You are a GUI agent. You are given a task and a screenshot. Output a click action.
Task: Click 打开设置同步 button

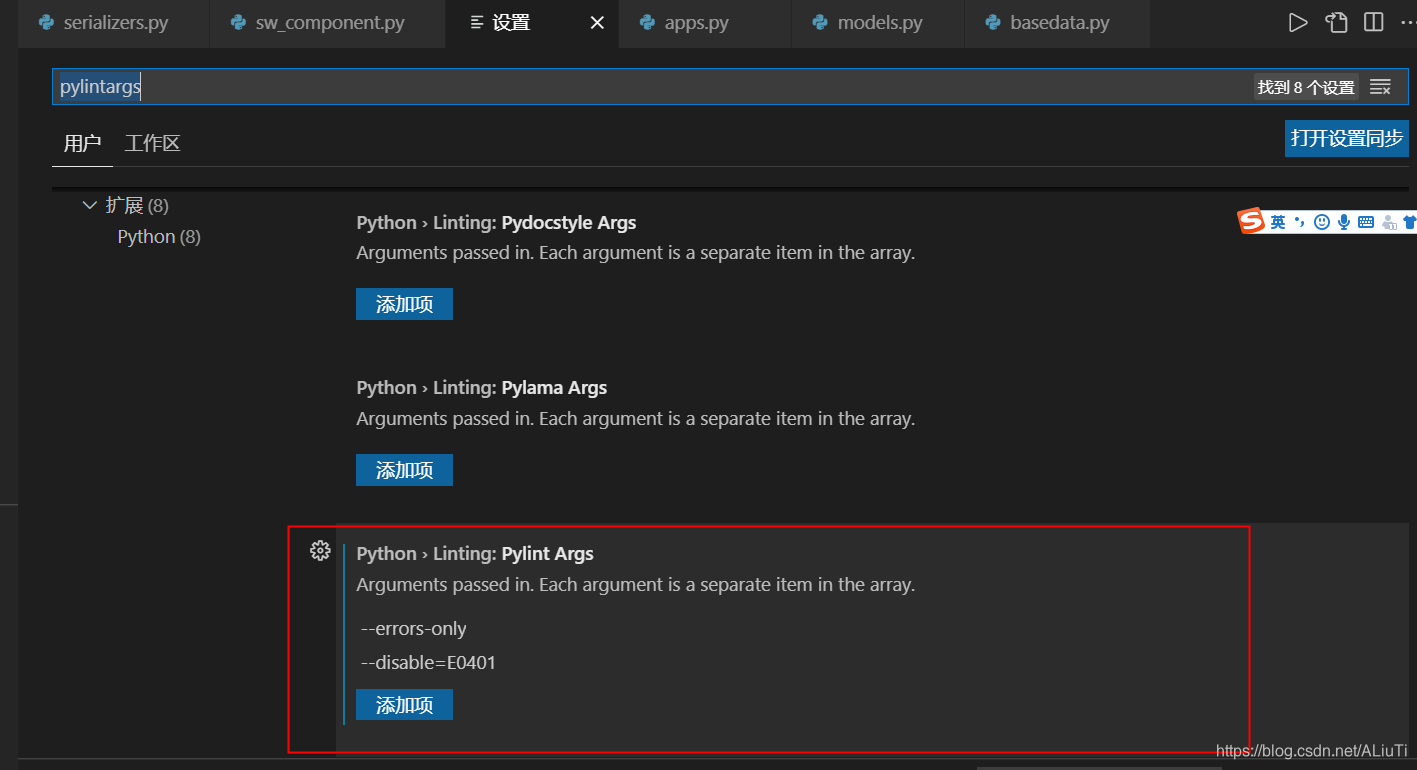1346,138
